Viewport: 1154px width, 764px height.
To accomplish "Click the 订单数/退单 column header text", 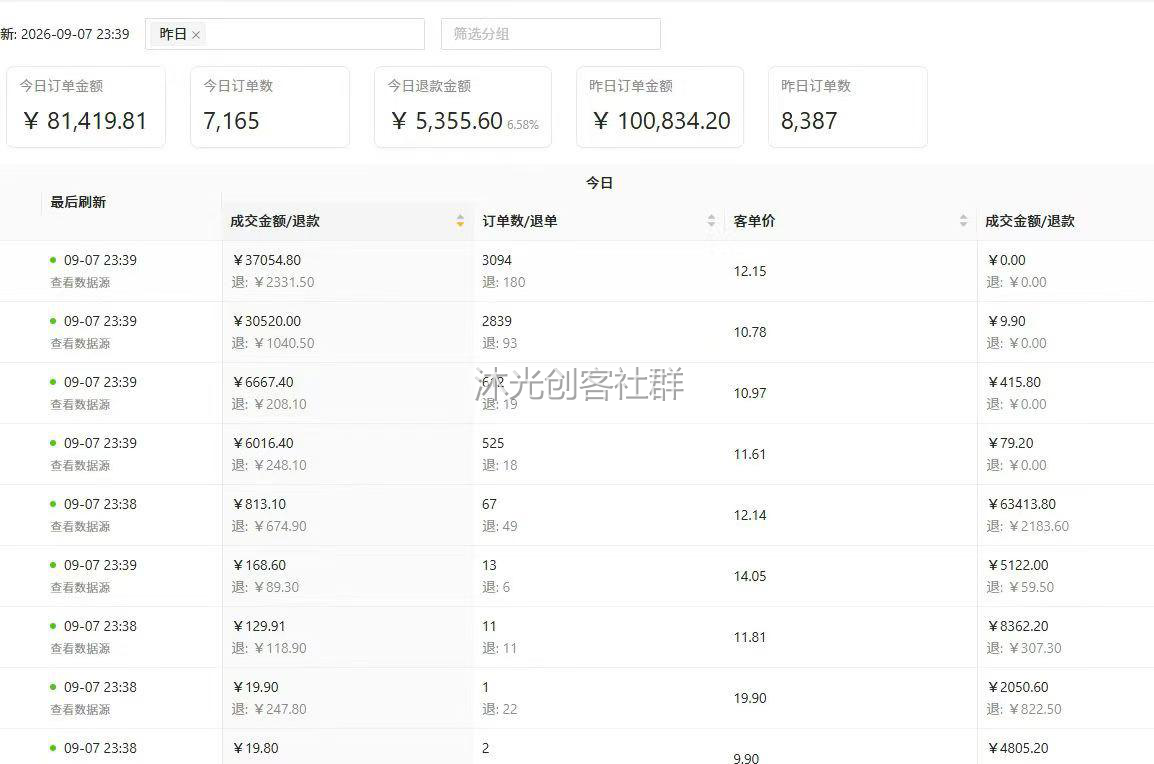I will pyautogui.click(x=520, y=222).
